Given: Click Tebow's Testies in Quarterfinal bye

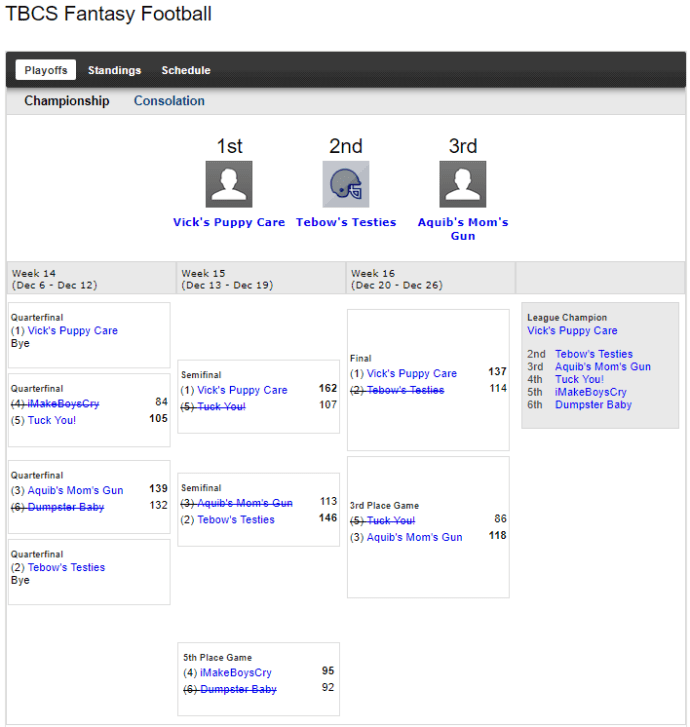Looking at the screenshot, I should (x=66, y=568).
